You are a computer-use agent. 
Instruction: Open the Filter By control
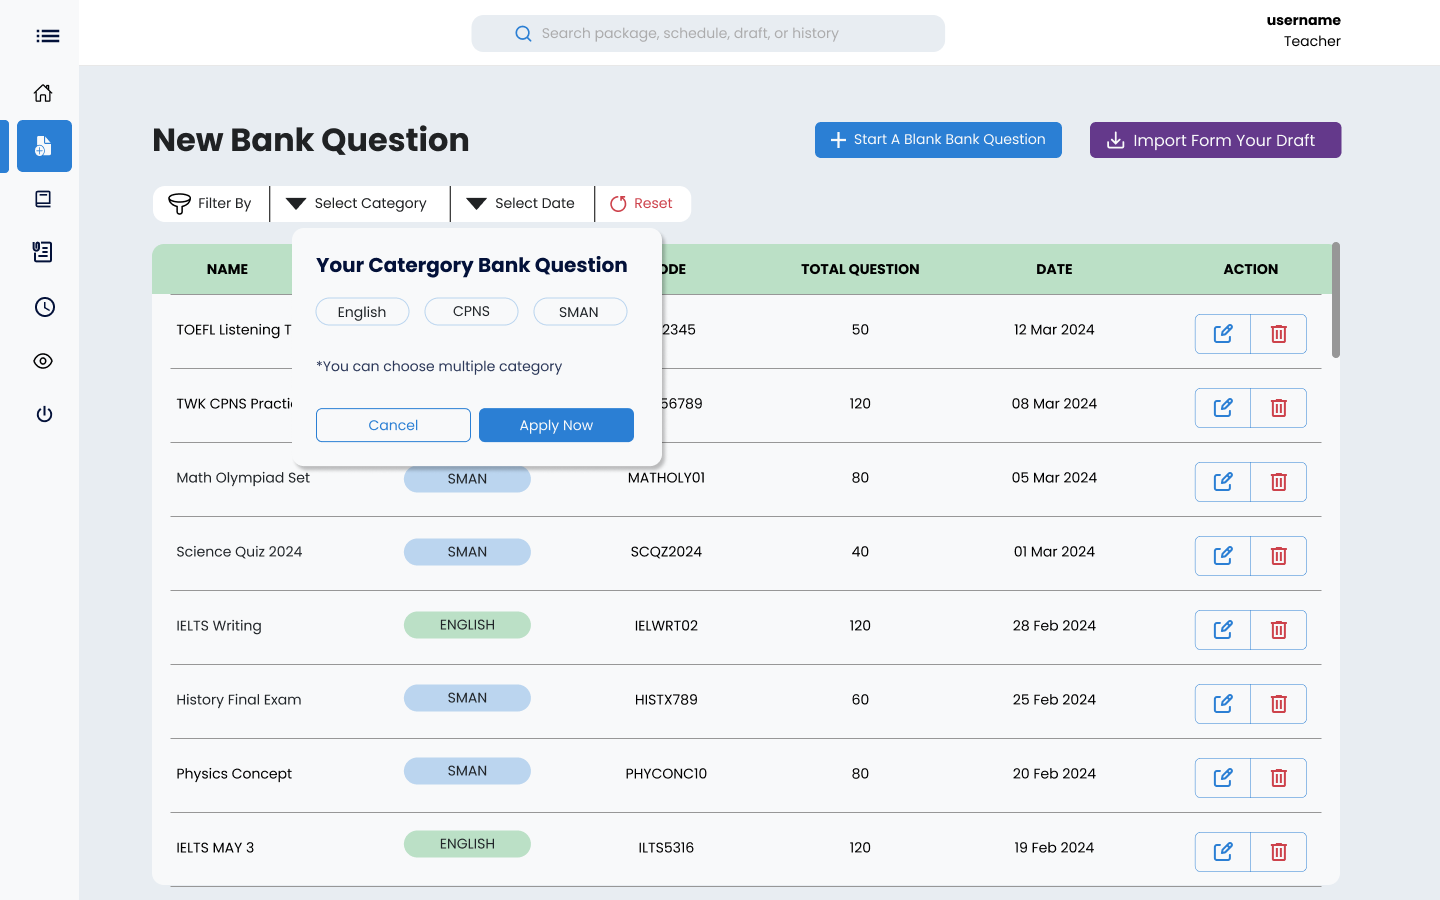[211, 203]
